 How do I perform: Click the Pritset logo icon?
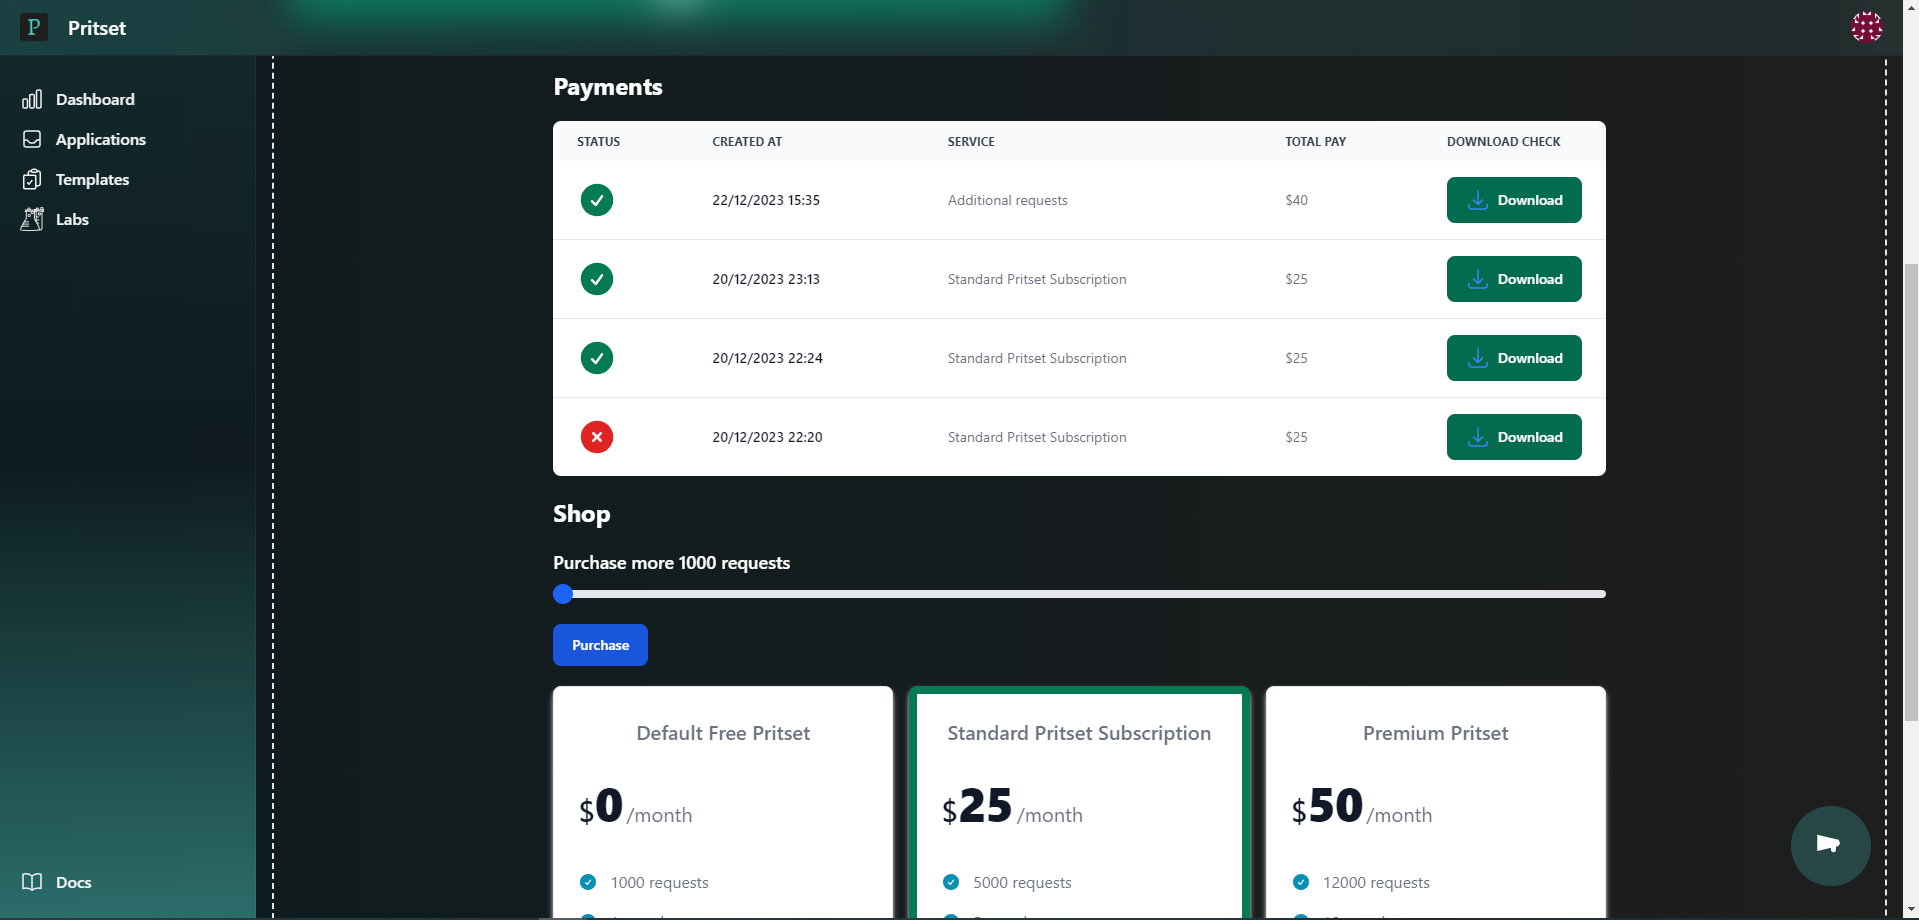pos(34,27)
